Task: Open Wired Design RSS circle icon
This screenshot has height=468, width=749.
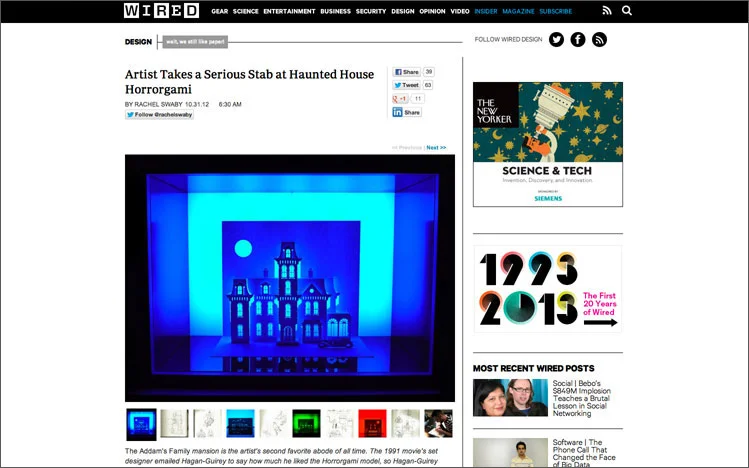Action: (x=599, y=40)
